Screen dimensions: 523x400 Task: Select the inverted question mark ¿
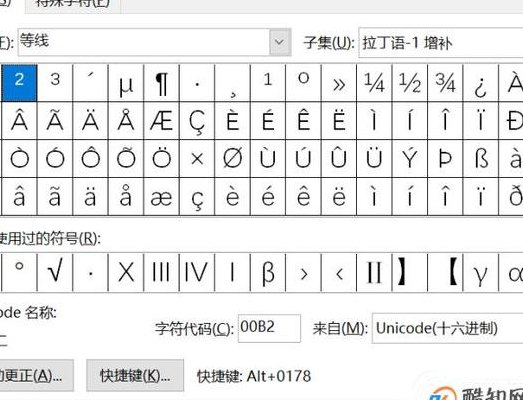click(x=481, y=83)
